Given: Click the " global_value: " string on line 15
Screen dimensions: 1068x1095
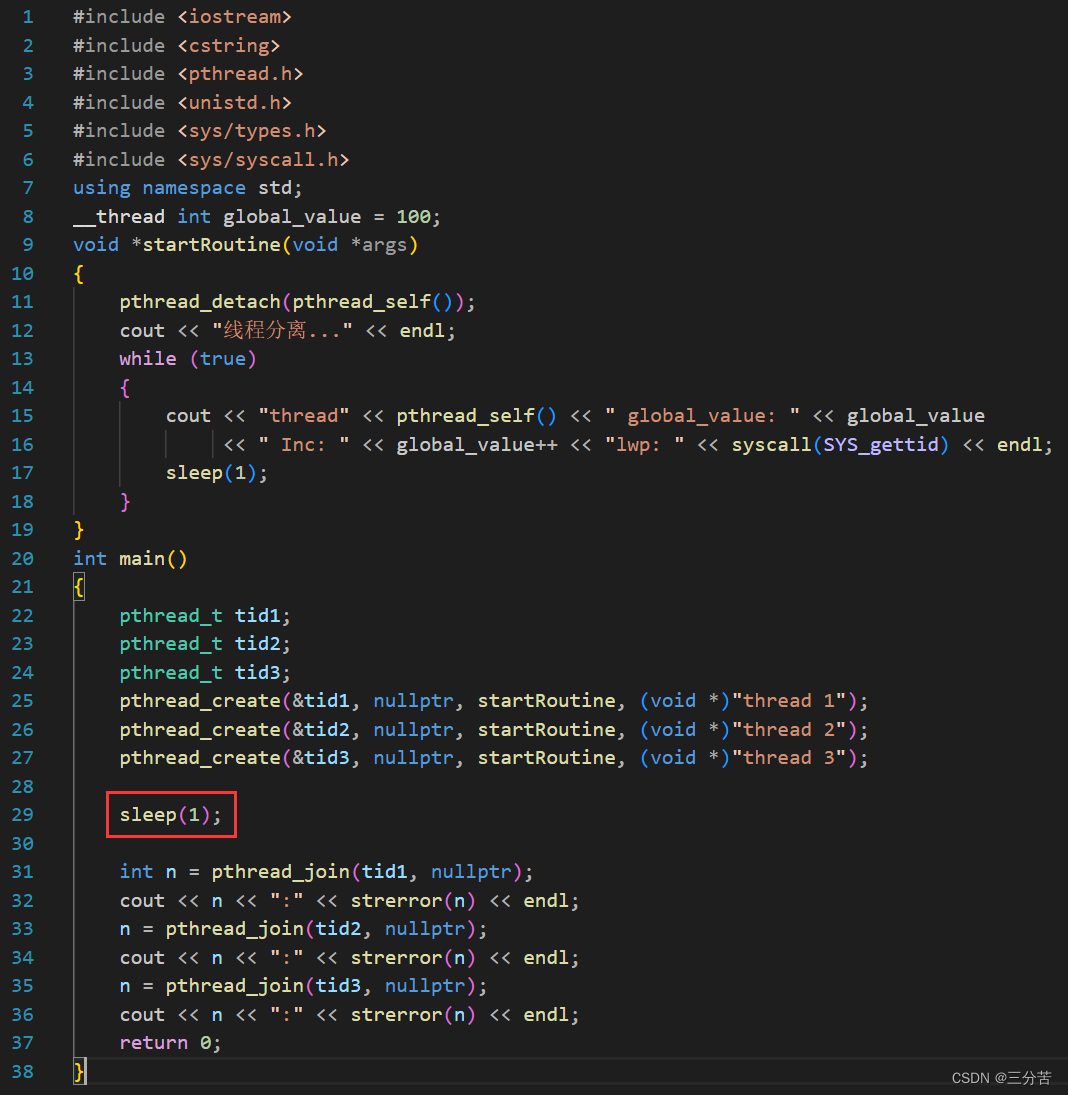Looking at the screenshot, I should pos(703,416).
